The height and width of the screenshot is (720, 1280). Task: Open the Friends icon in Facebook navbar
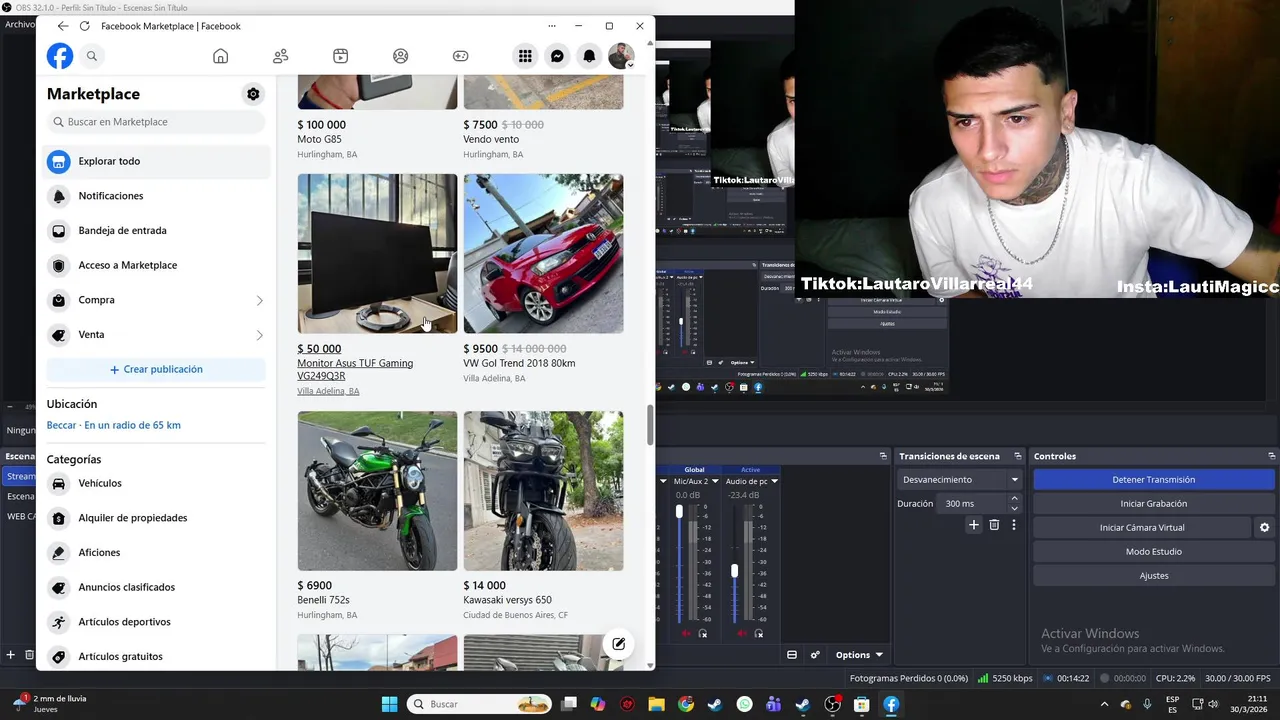281,56
